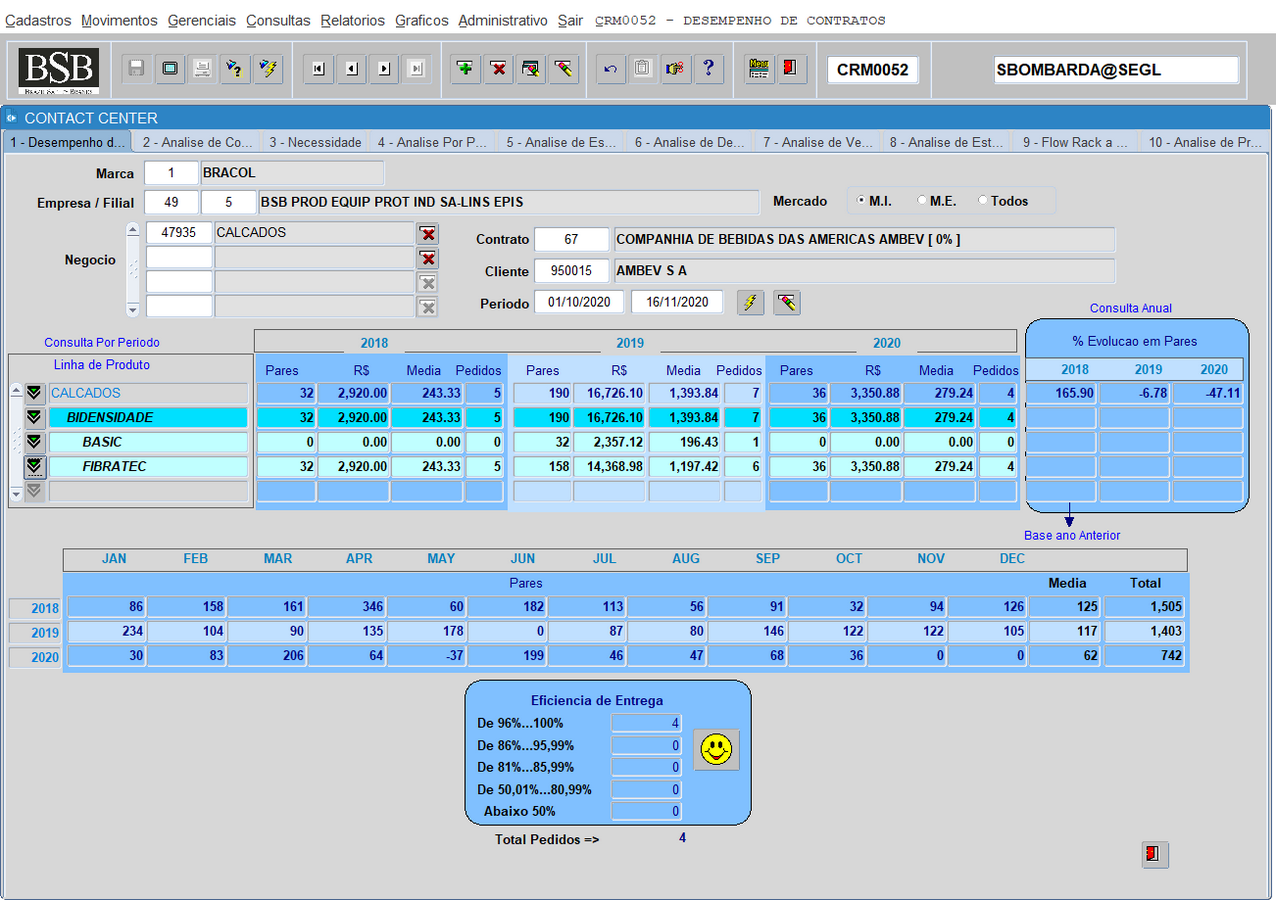The height and width of the screenshot is (900, 1276).
Task: Click the undo arrow toolbar icon
Action: point(611,69)
